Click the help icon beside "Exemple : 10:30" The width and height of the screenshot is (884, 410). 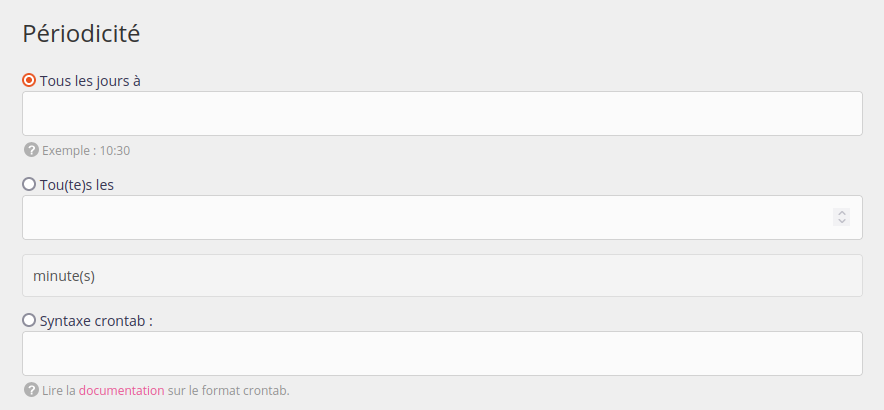[x=31, y=151]
